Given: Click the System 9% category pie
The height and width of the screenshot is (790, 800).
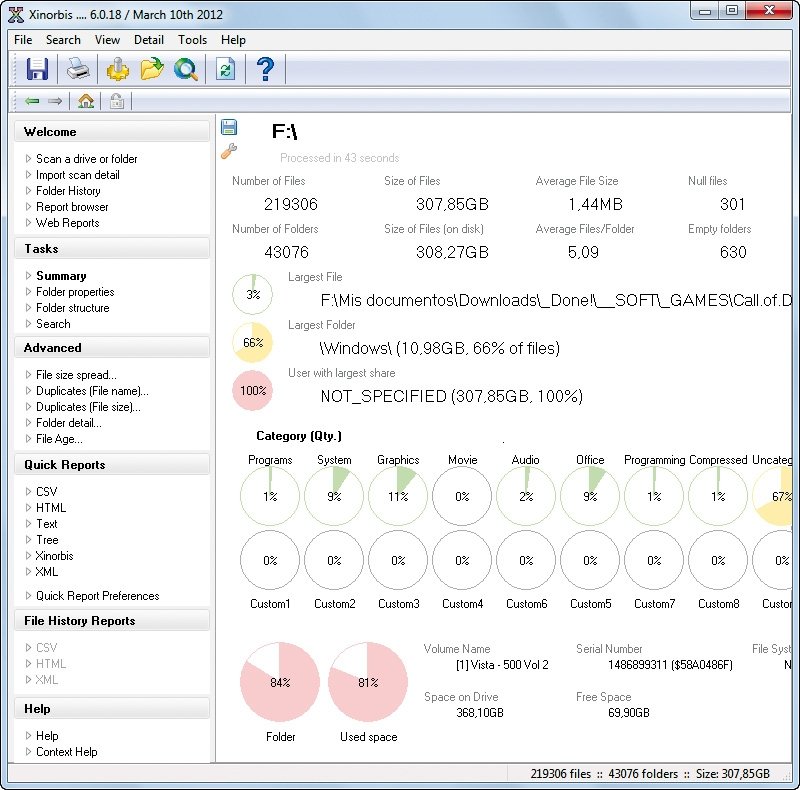Looking at the screenshot, I should (334, 496).
